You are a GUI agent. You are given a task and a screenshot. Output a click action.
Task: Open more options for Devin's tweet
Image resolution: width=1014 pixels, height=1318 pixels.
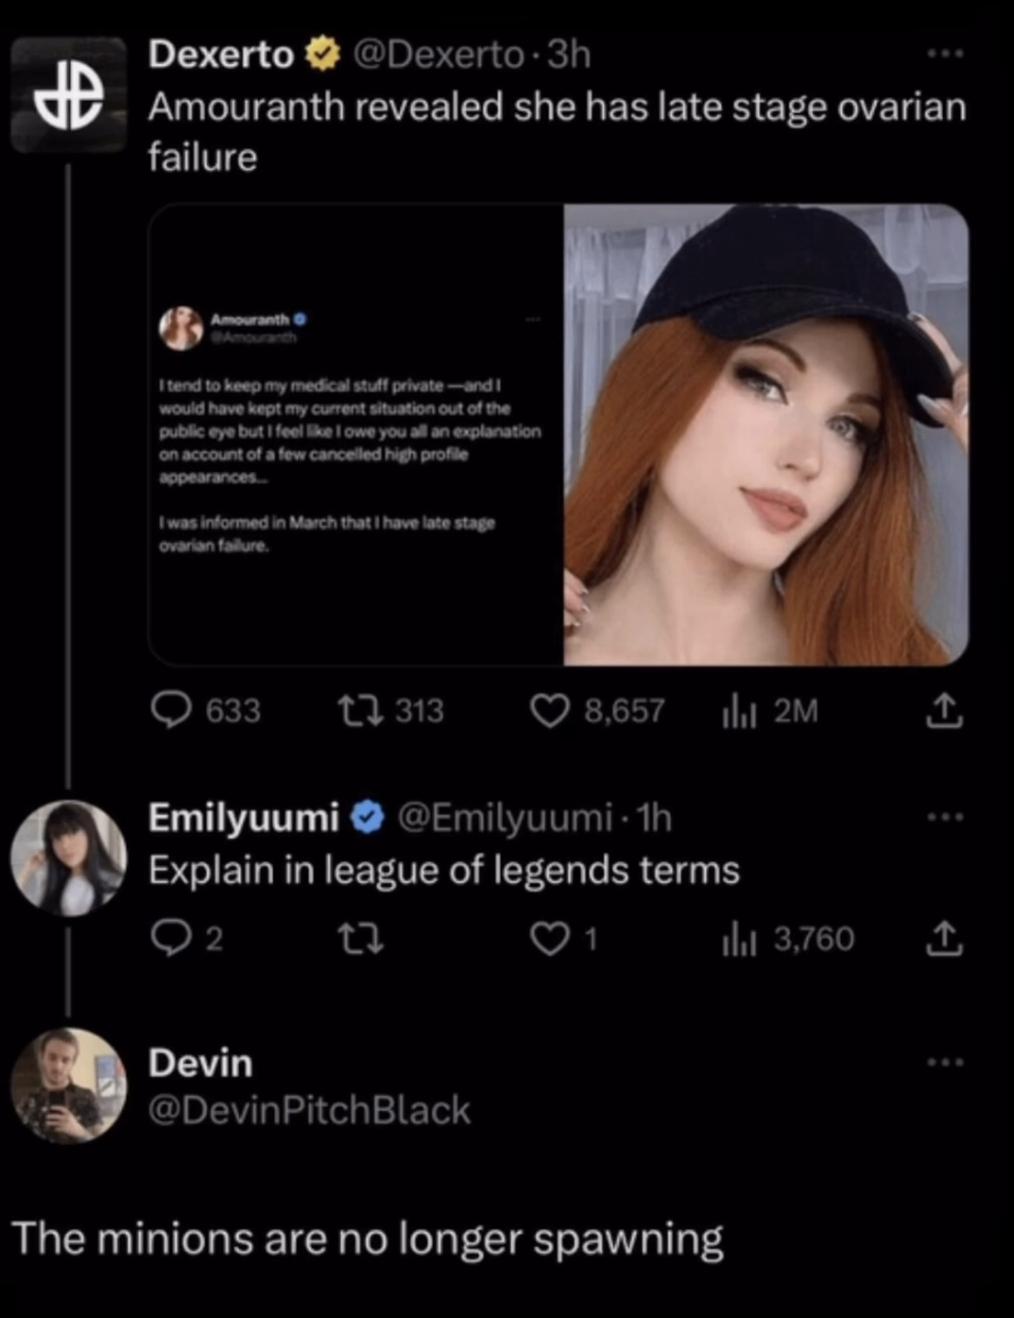click(x=944, y=1061)
